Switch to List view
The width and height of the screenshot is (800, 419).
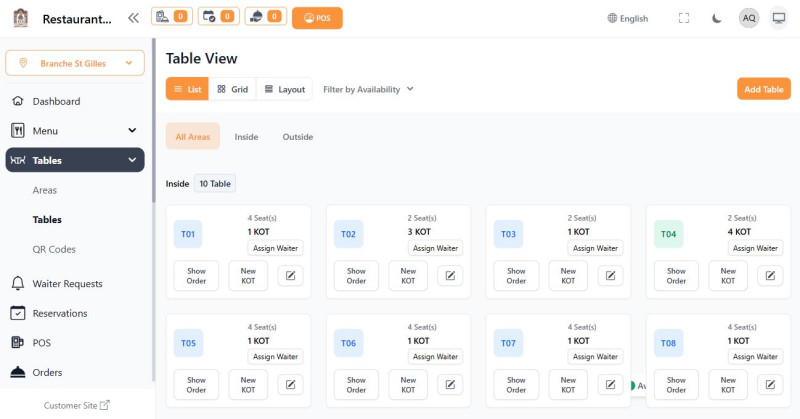(x=187, y=89)
